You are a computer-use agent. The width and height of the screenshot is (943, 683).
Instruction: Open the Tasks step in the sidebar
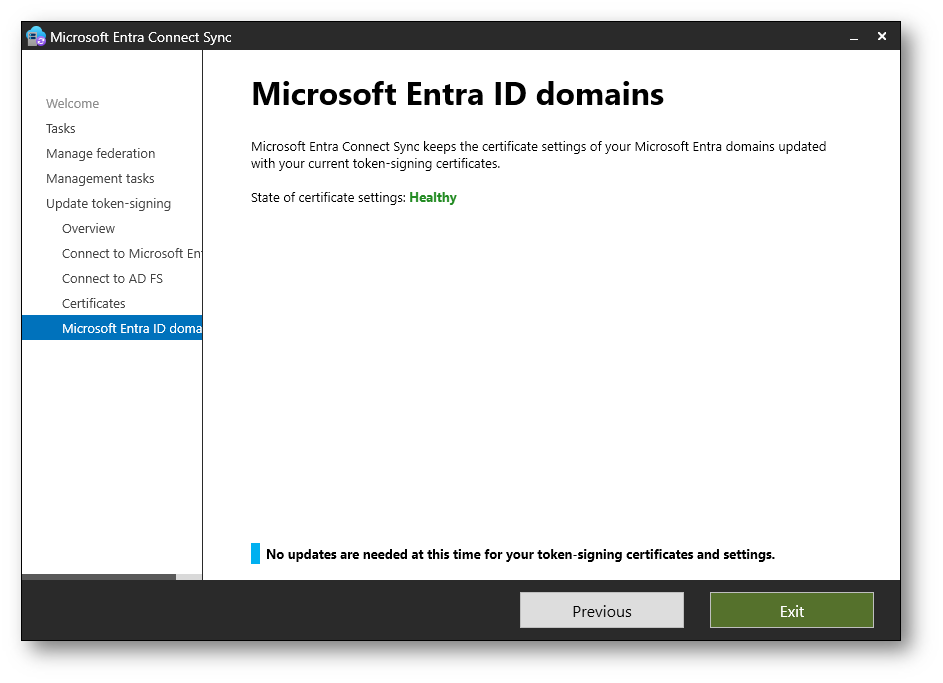point(61,129)
